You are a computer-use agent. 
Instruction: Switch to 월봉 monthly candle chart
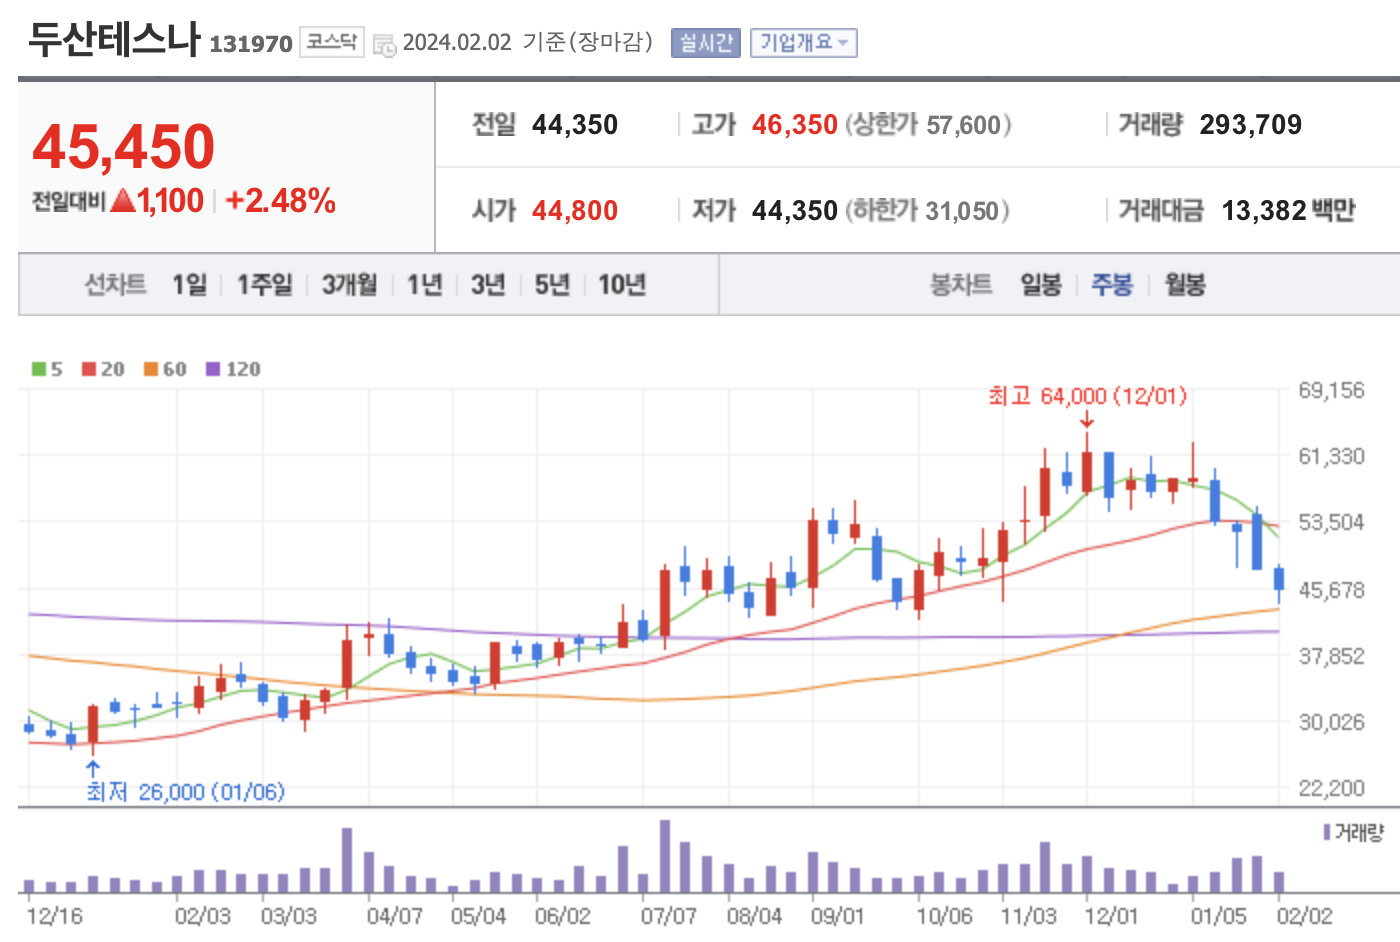click(x=1185, y=285)
